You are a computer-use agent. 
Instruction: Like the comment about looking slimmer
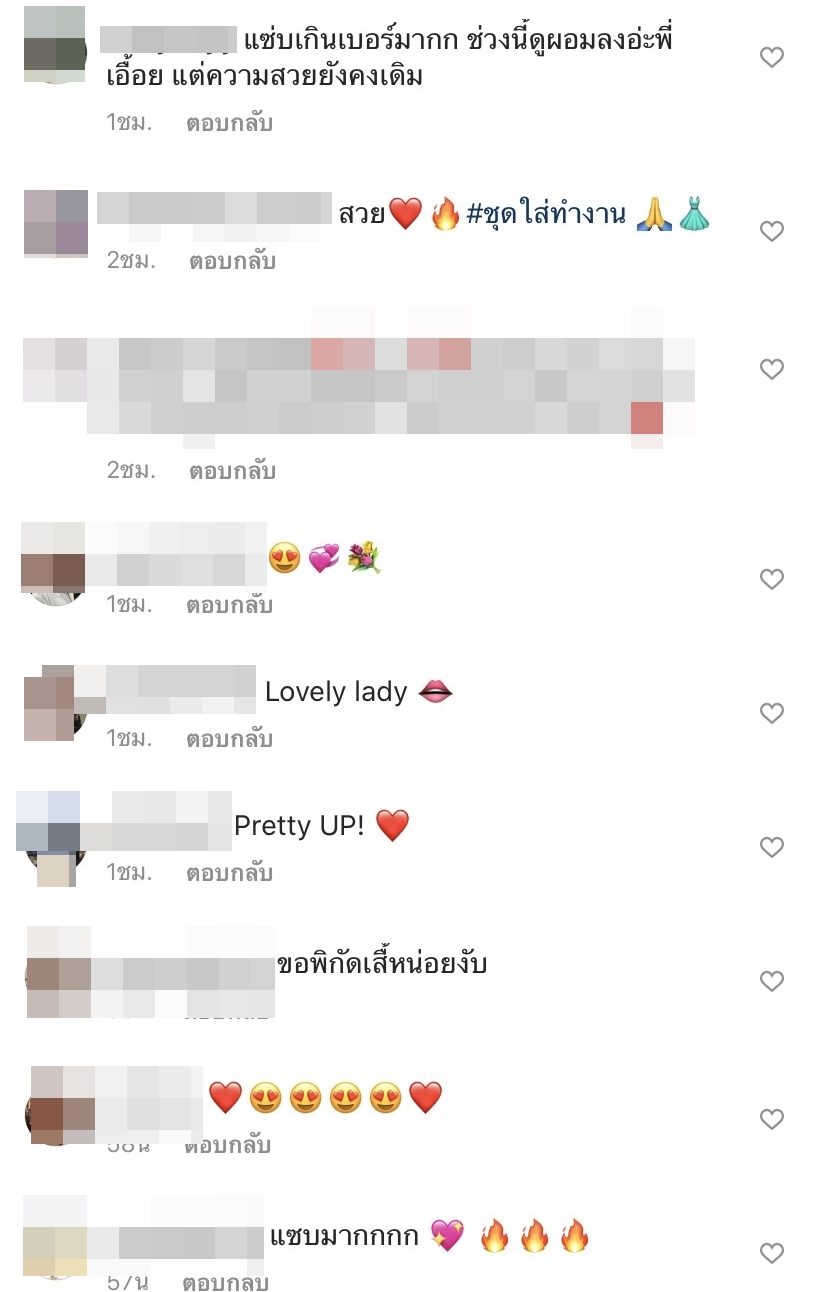click(771, 58)
